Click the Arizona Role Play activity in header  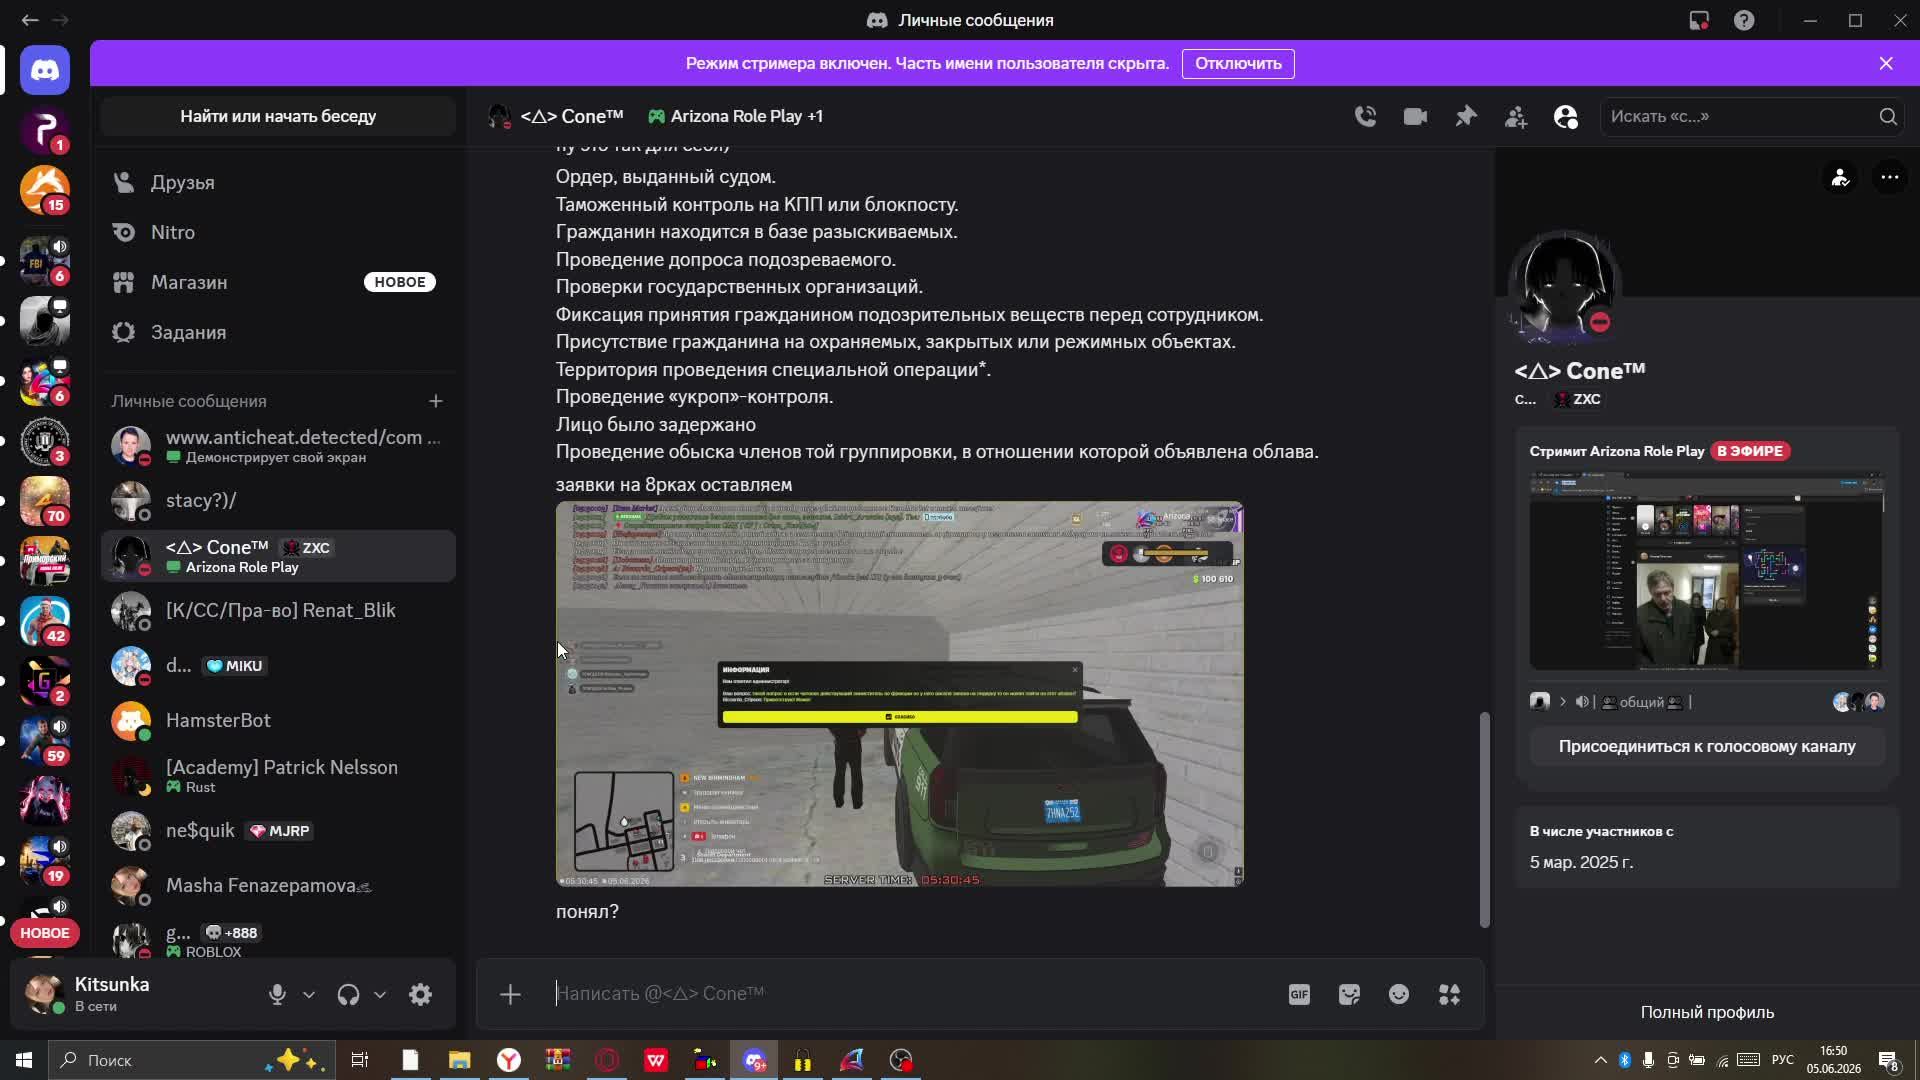coord(736,116)
